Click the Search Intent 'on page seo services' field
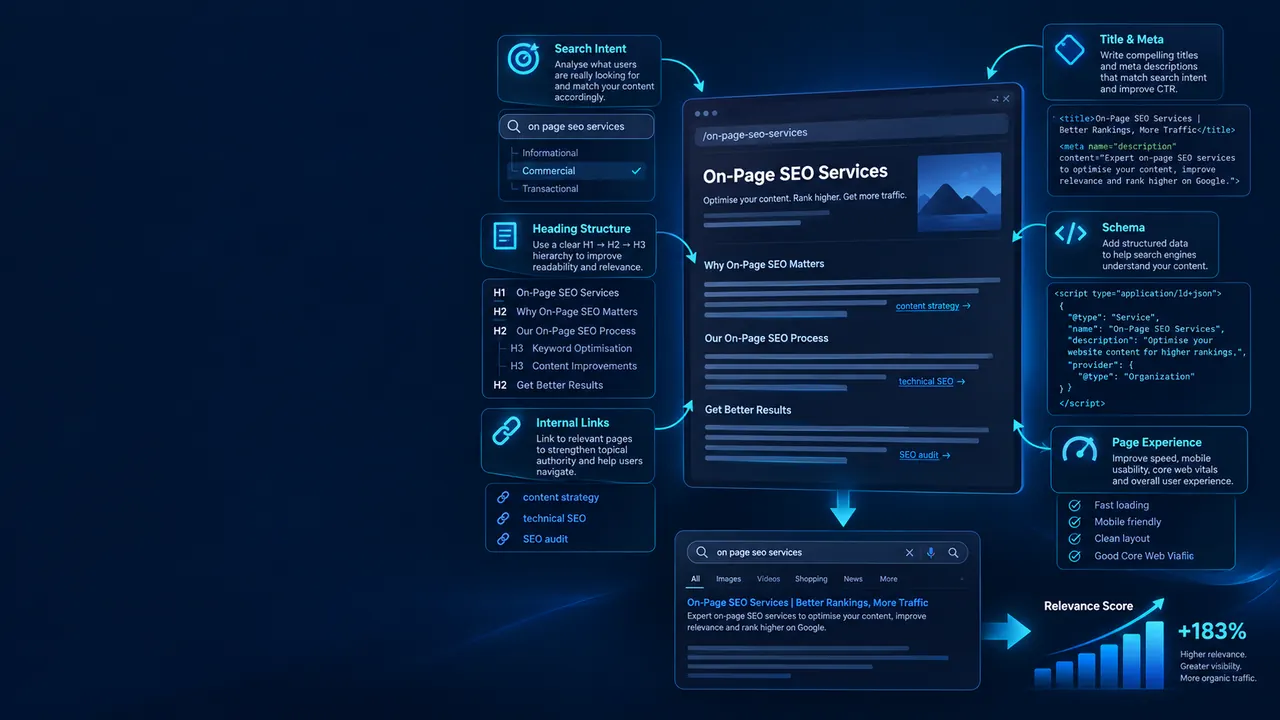1280x720 pixels. (x=576, y=127)
